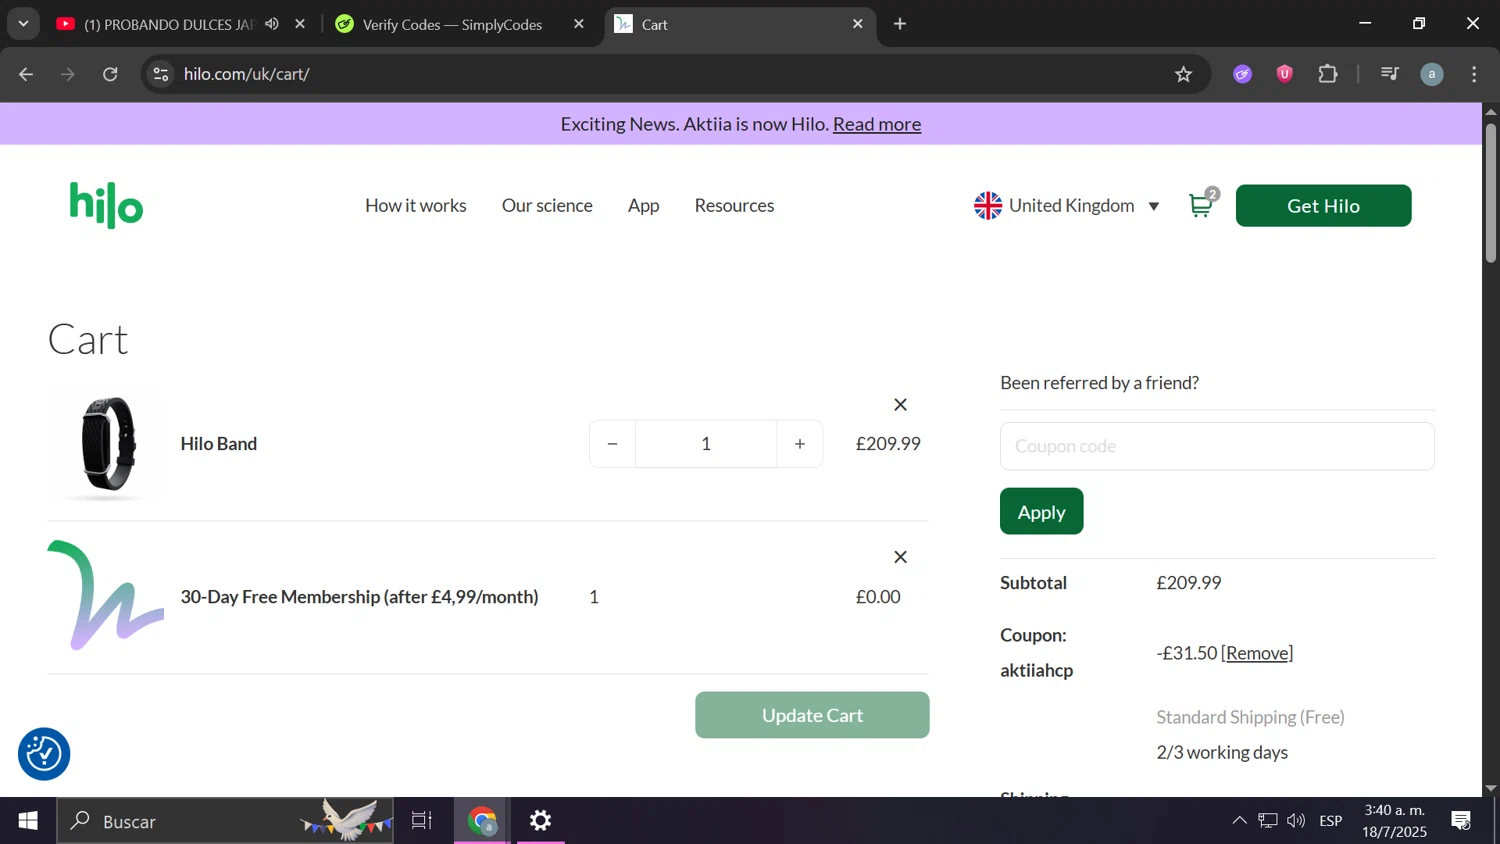Open Chrome from the taskbar
The image size is (1500, 844).
click(x=483, y=821)
